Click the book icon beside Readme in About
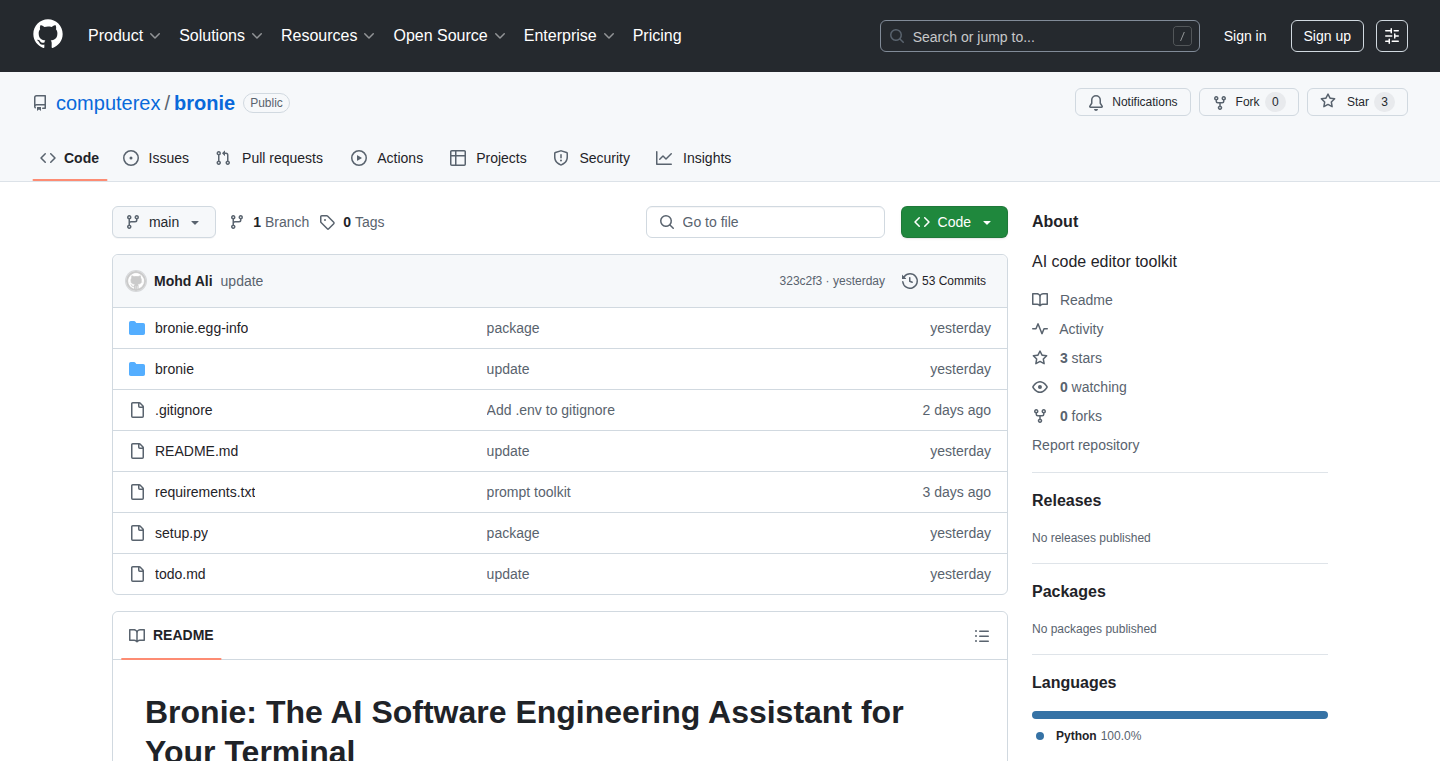Screen dimensions: 1440x761 (1040, 300)
